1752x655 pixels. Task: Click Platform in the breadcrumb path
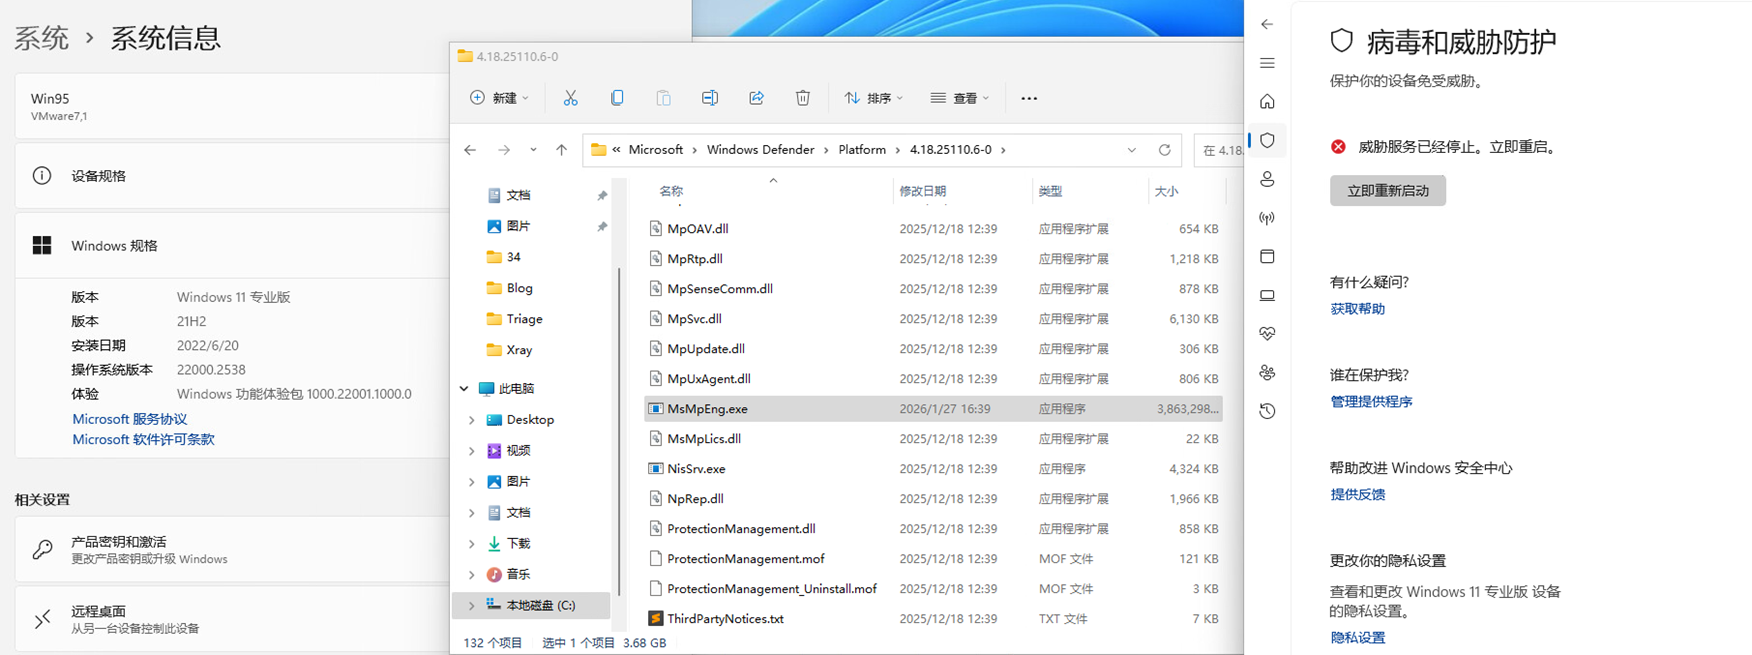coord(862,150)
